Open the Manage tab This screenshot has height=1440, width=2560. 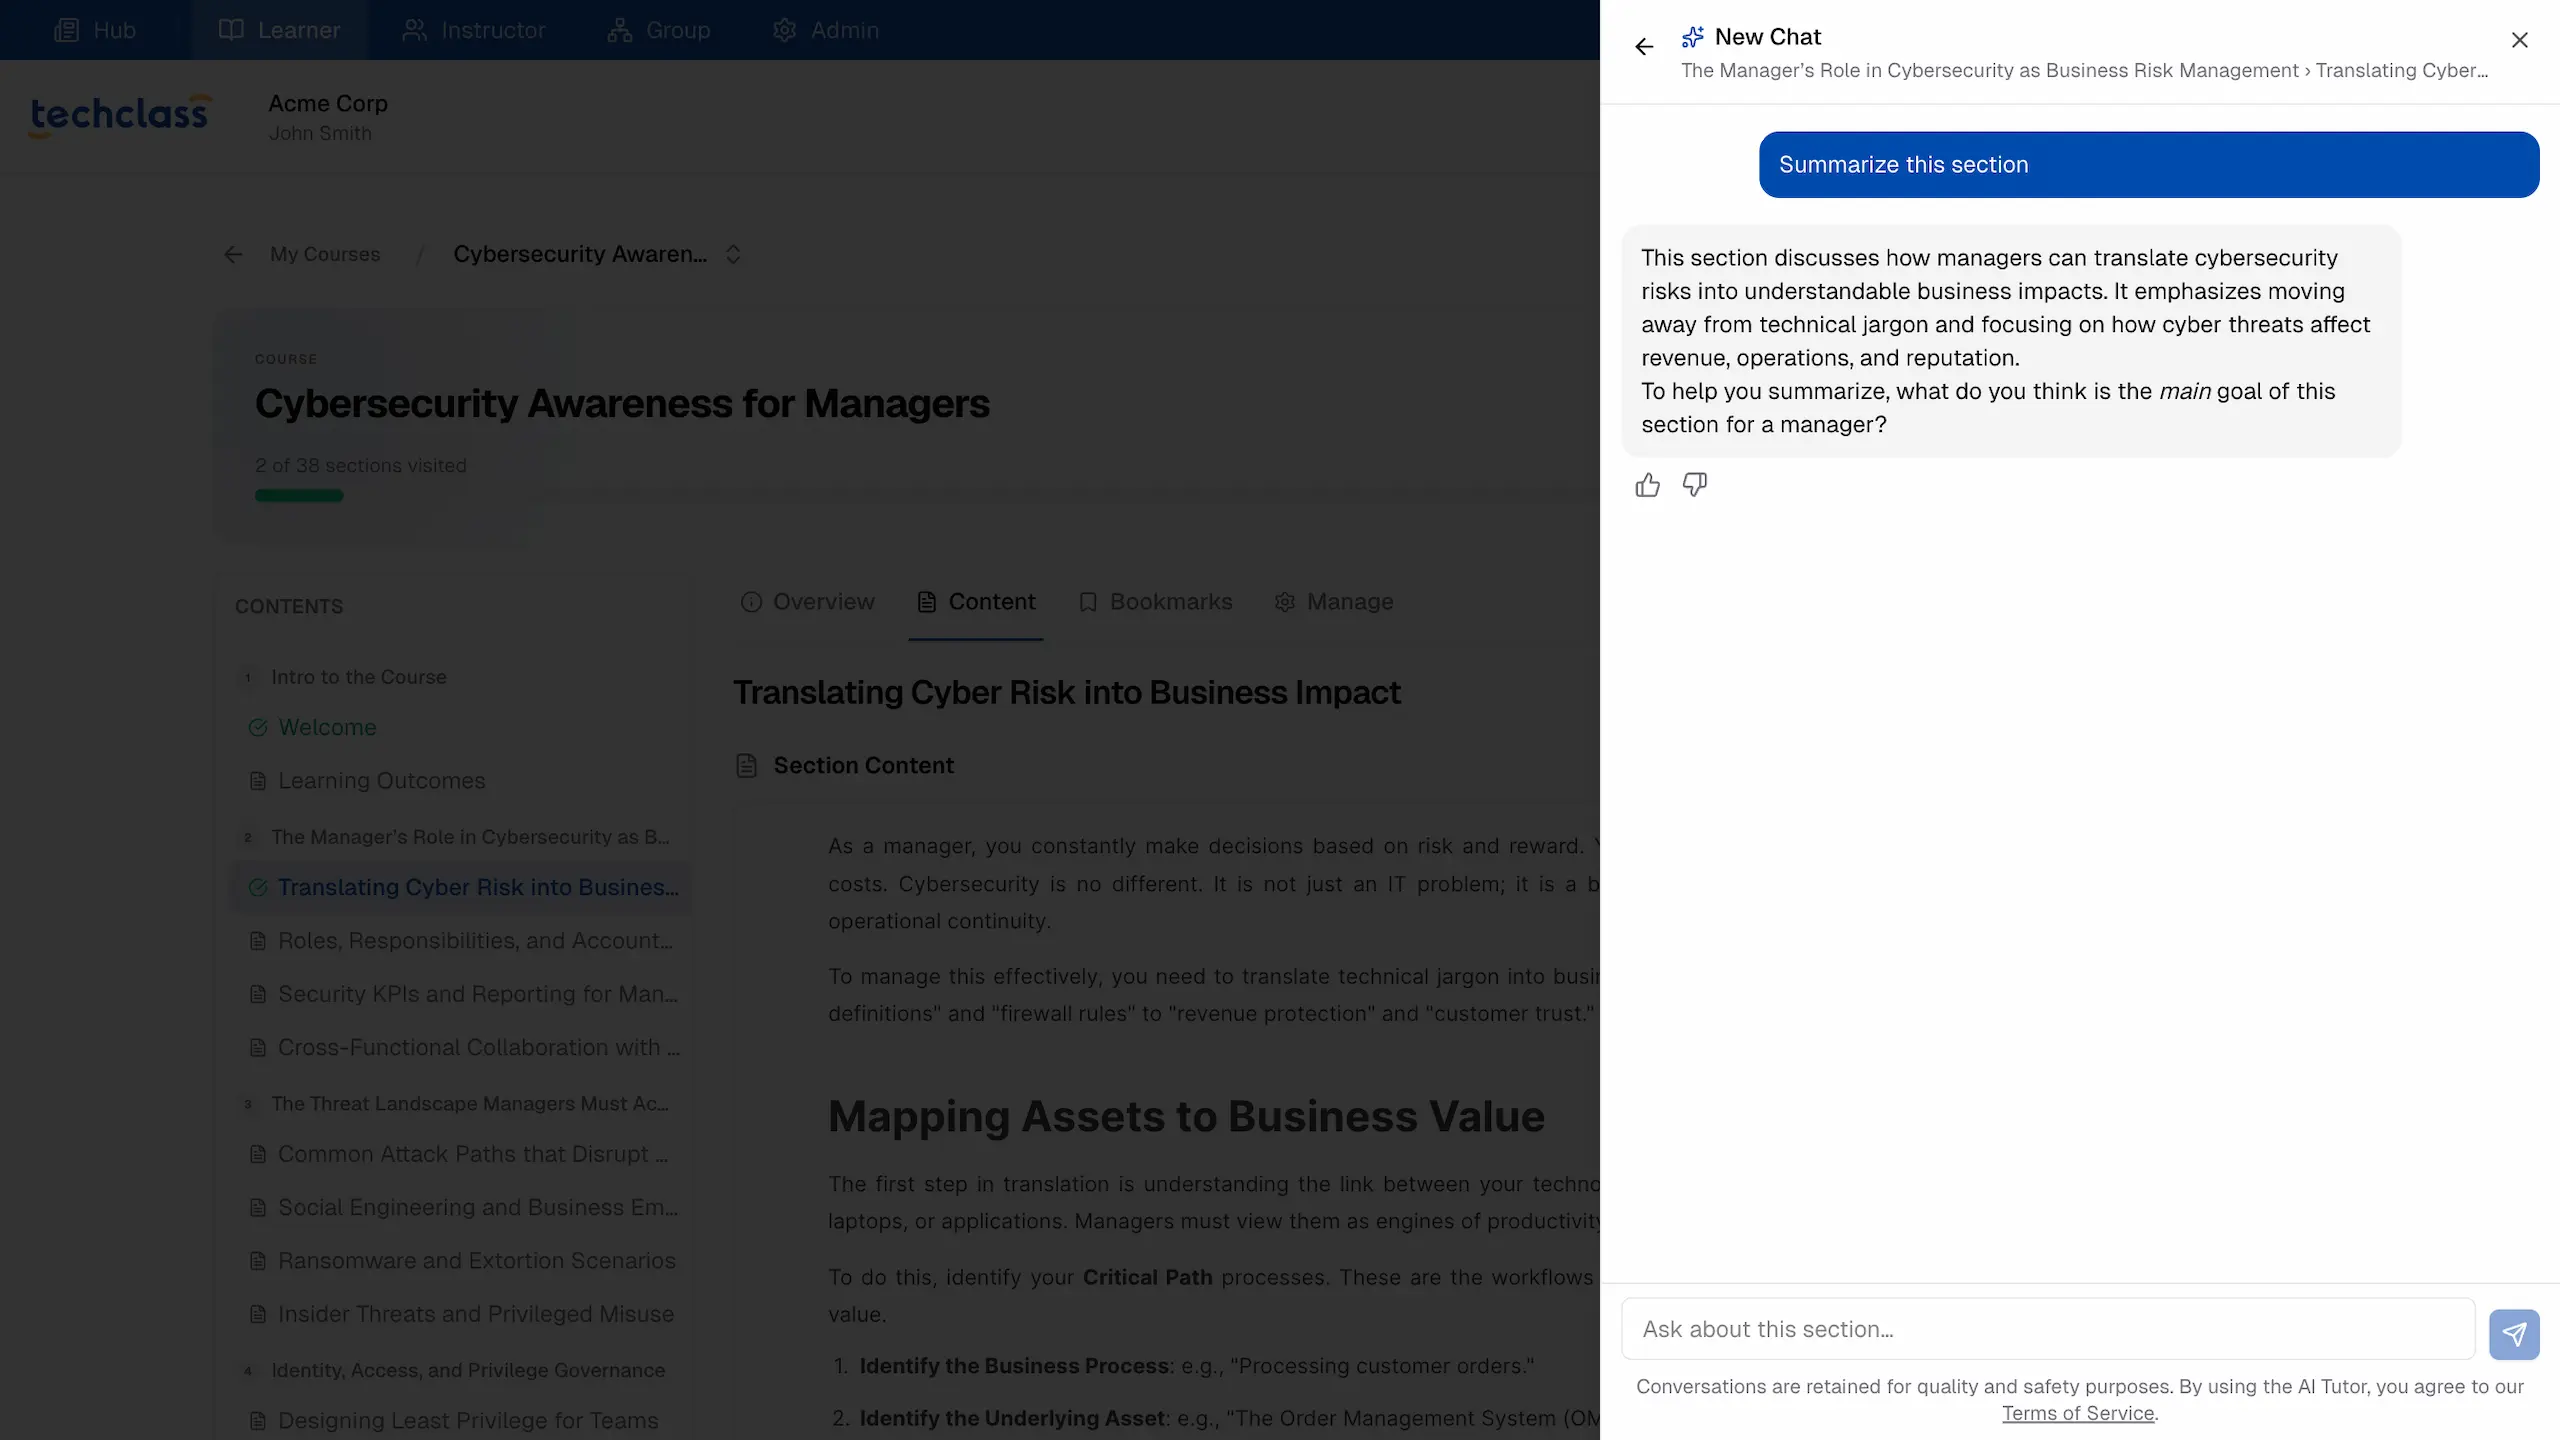(x=1333, y=602)
